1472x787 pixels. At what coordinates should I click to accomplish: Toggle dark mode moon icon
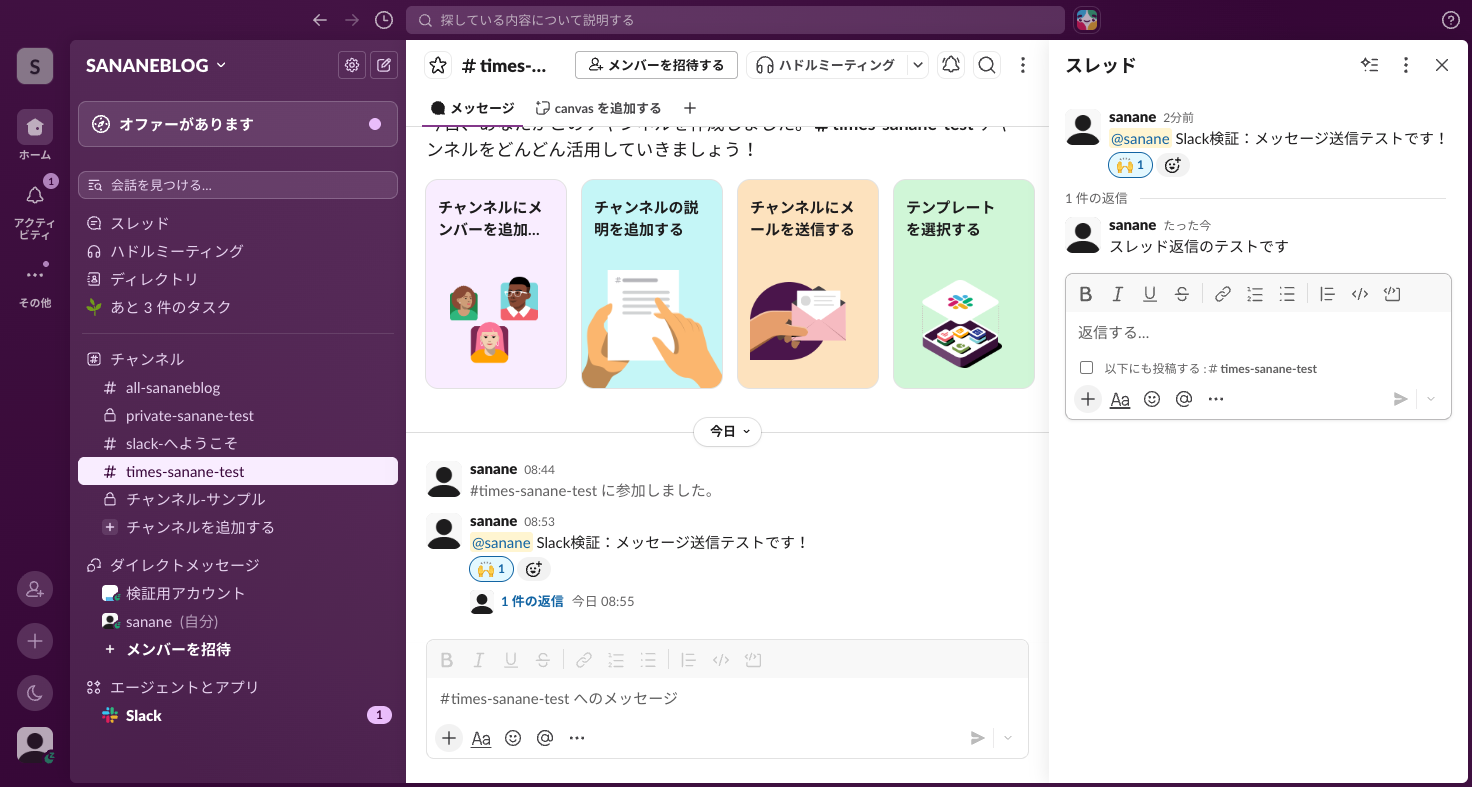(34, 692)
